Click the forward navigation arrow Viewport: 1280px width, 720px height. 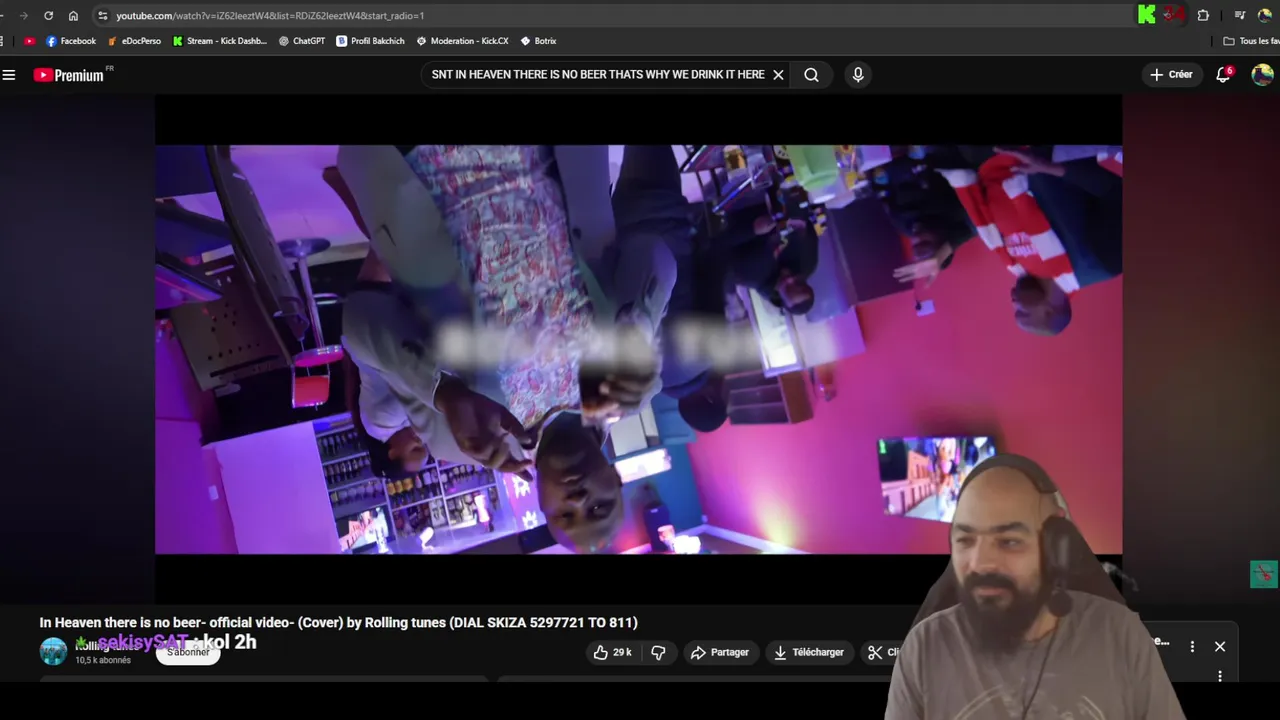tap(24, 15)
